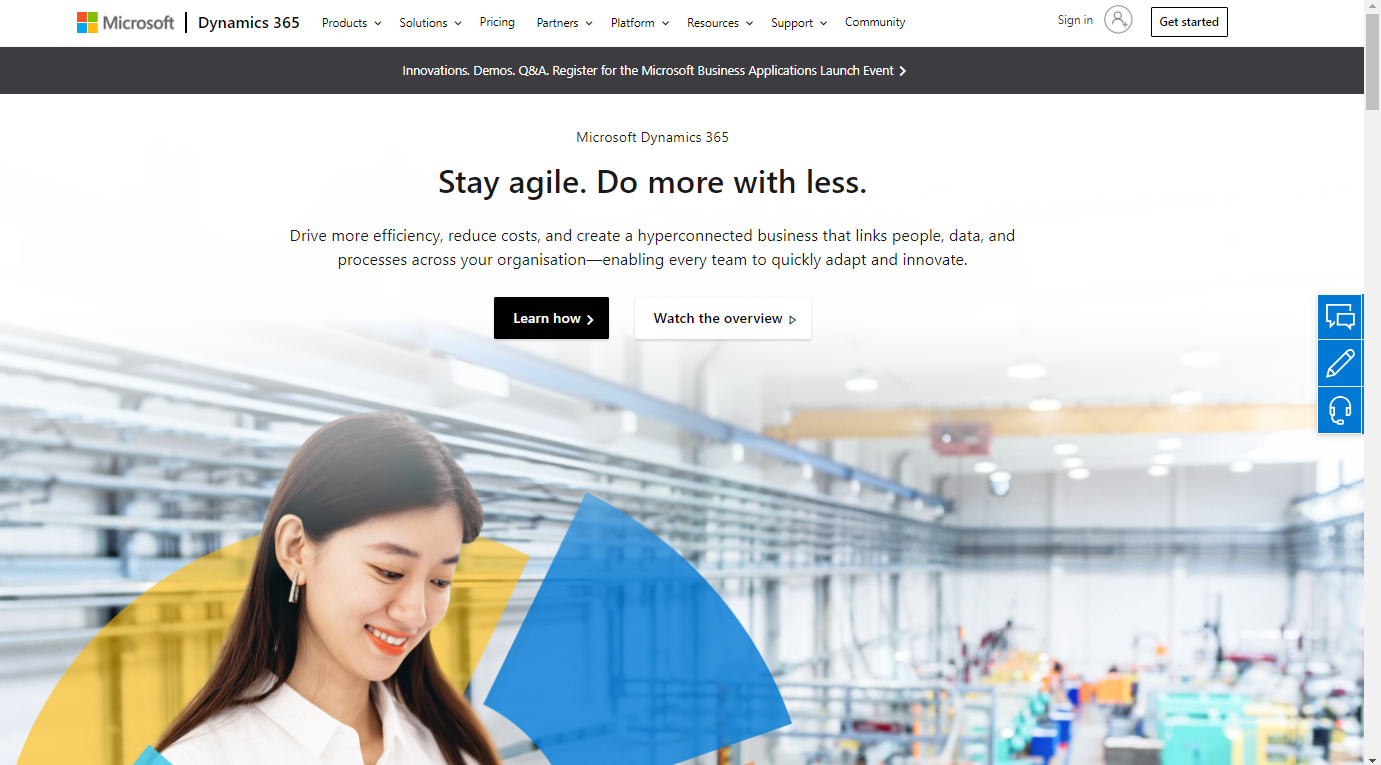Open the Dynamics 365 home link
This screenshot has width=1381, height=765.
click(249, 22)
